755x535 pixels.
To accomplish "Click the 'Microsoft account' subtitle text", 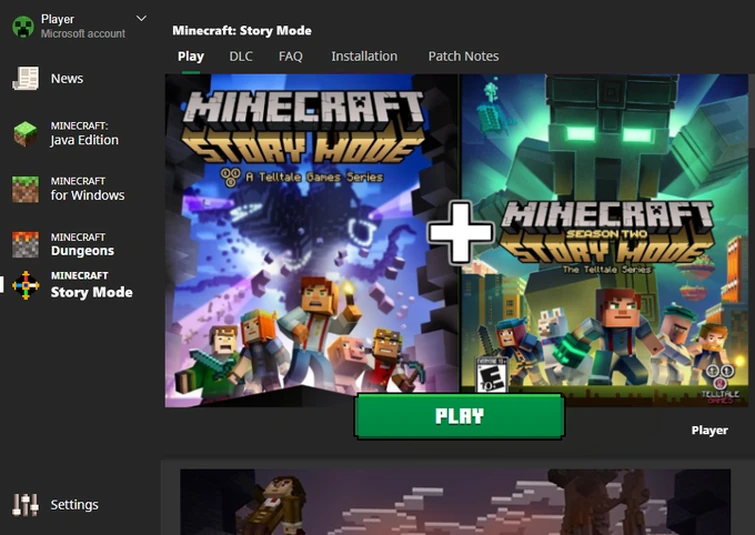I will coord(83,34).
